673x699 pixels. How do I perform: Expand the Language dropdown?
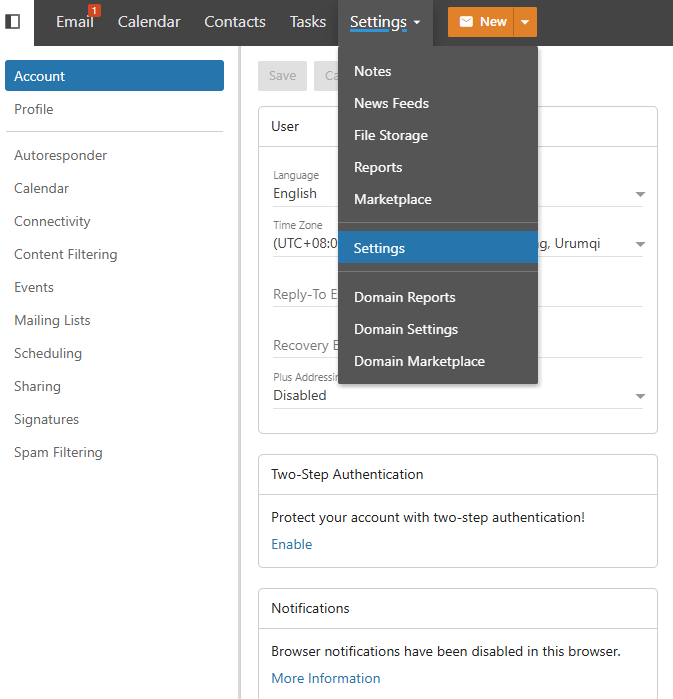click(640, 194)
